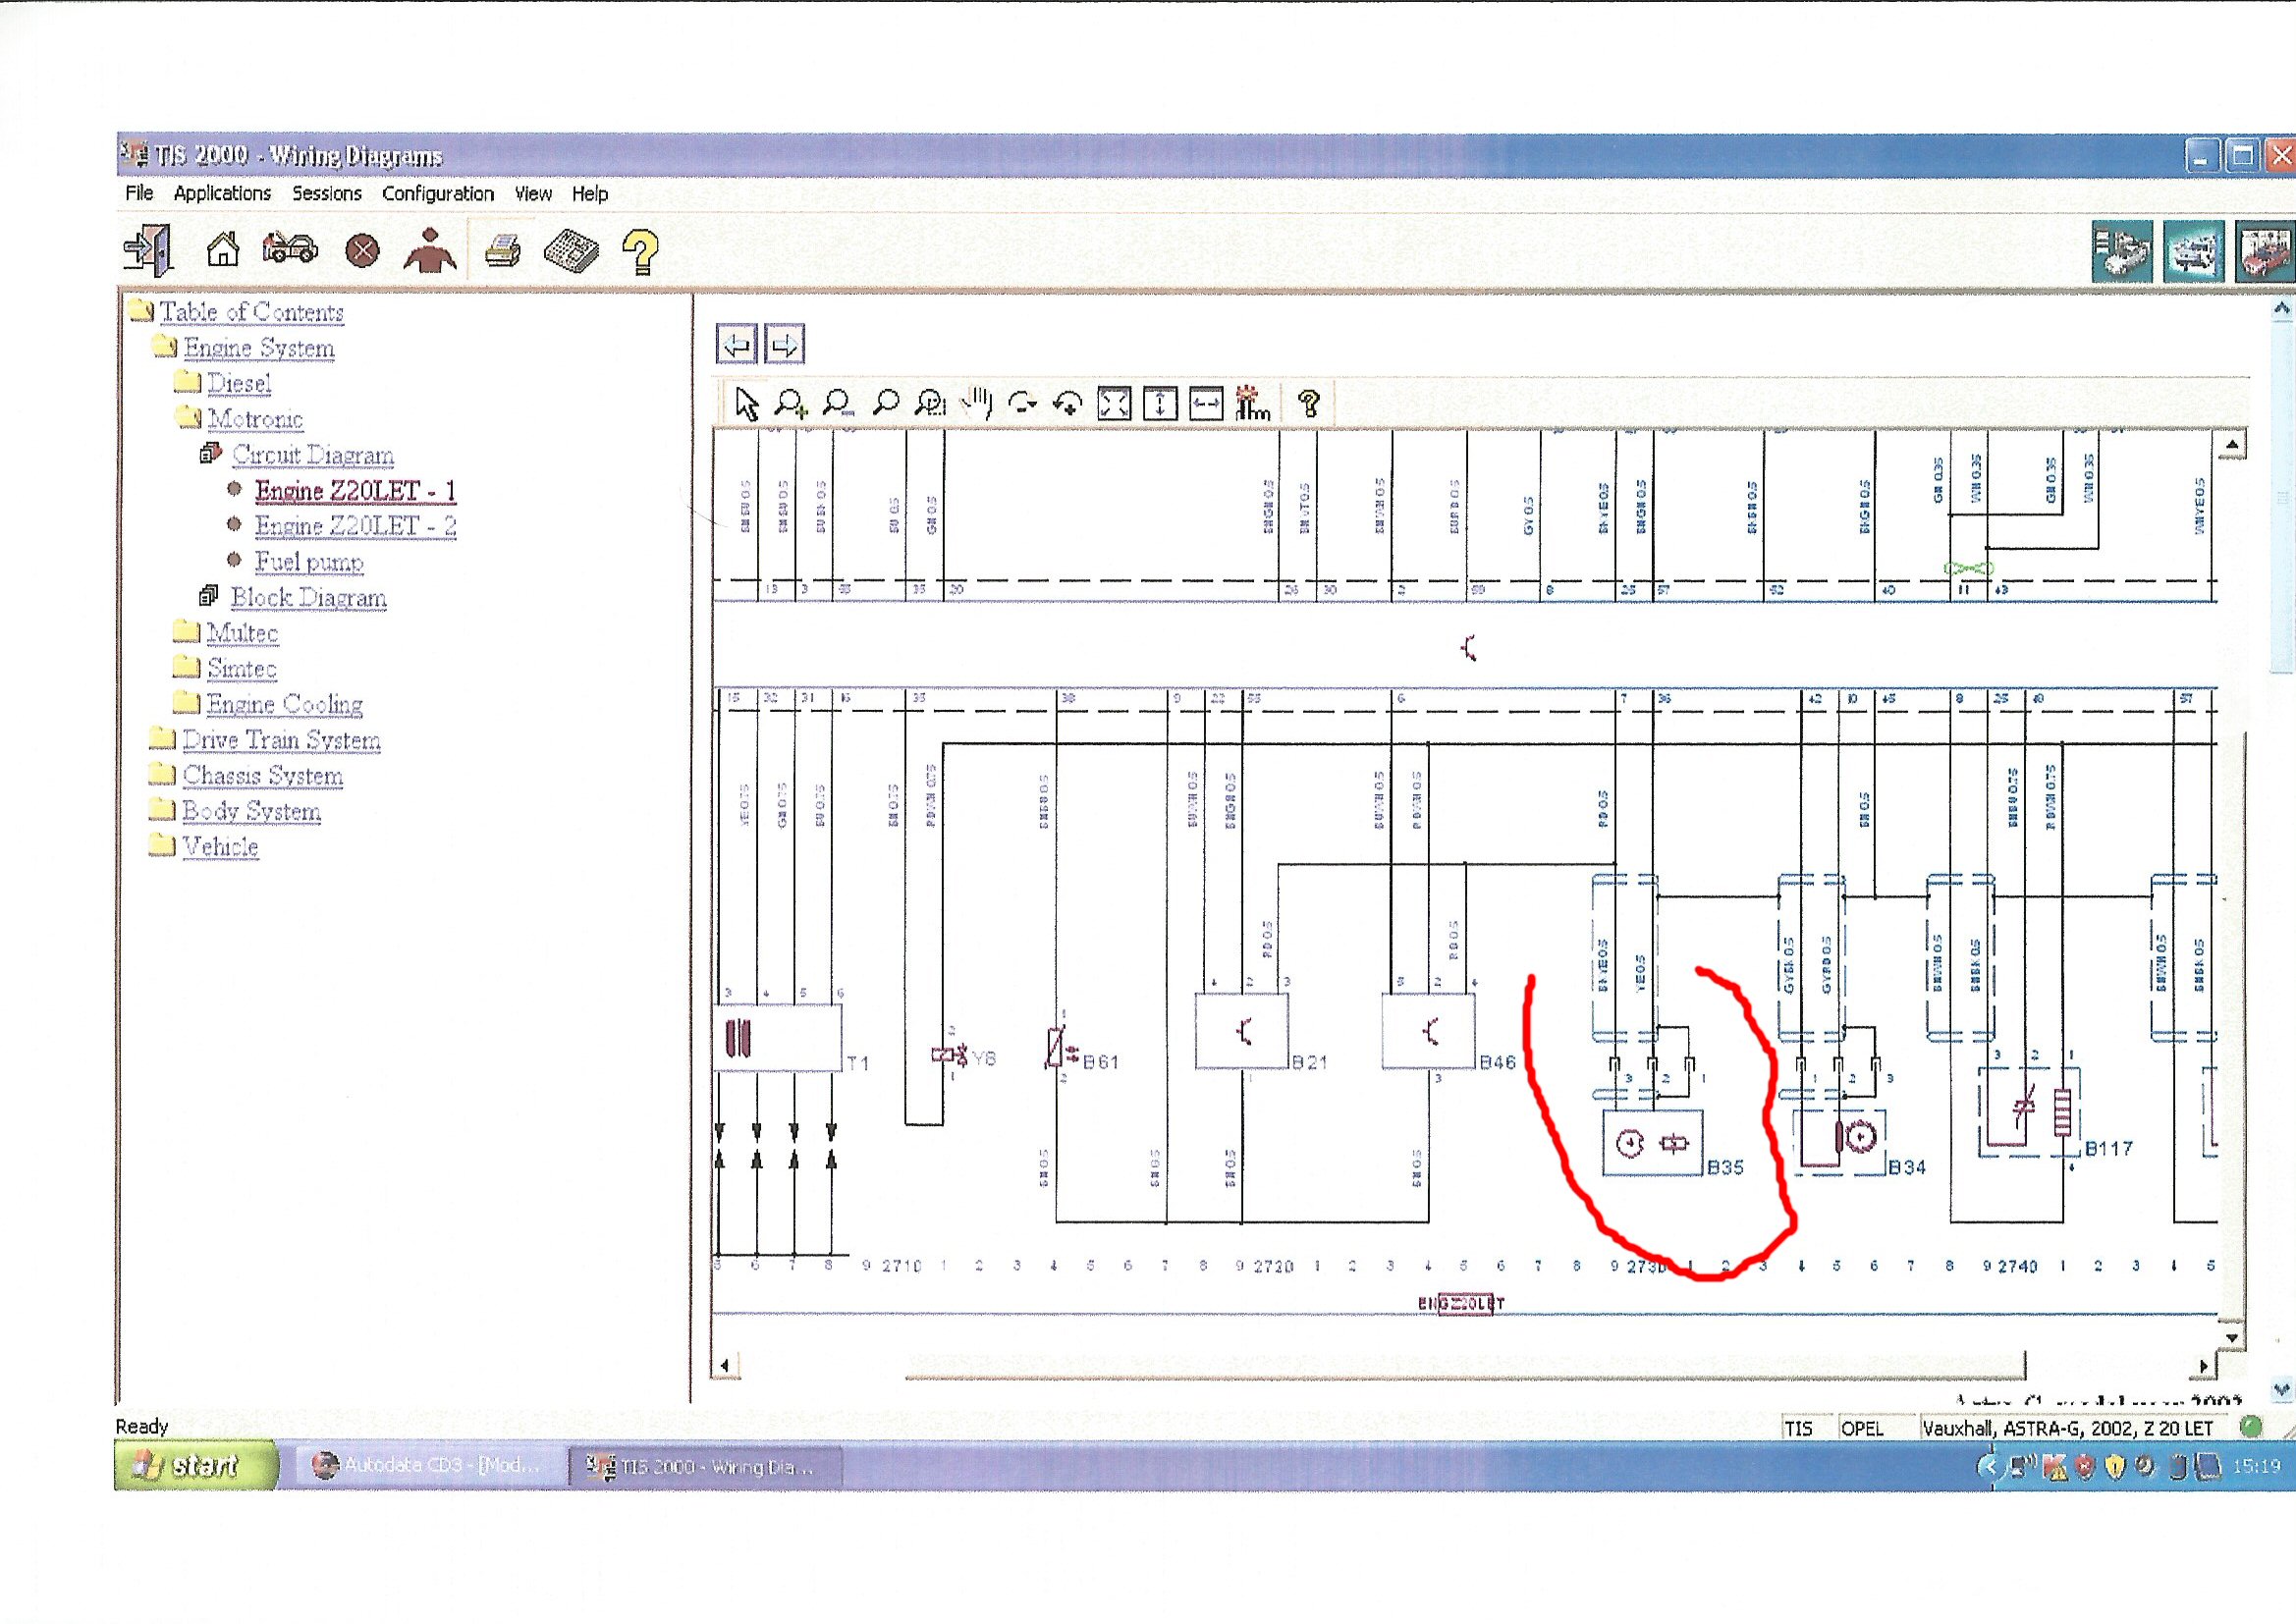Expand the Diesel folder
The image size is (2296, 1624).
[x=238, y=383]
